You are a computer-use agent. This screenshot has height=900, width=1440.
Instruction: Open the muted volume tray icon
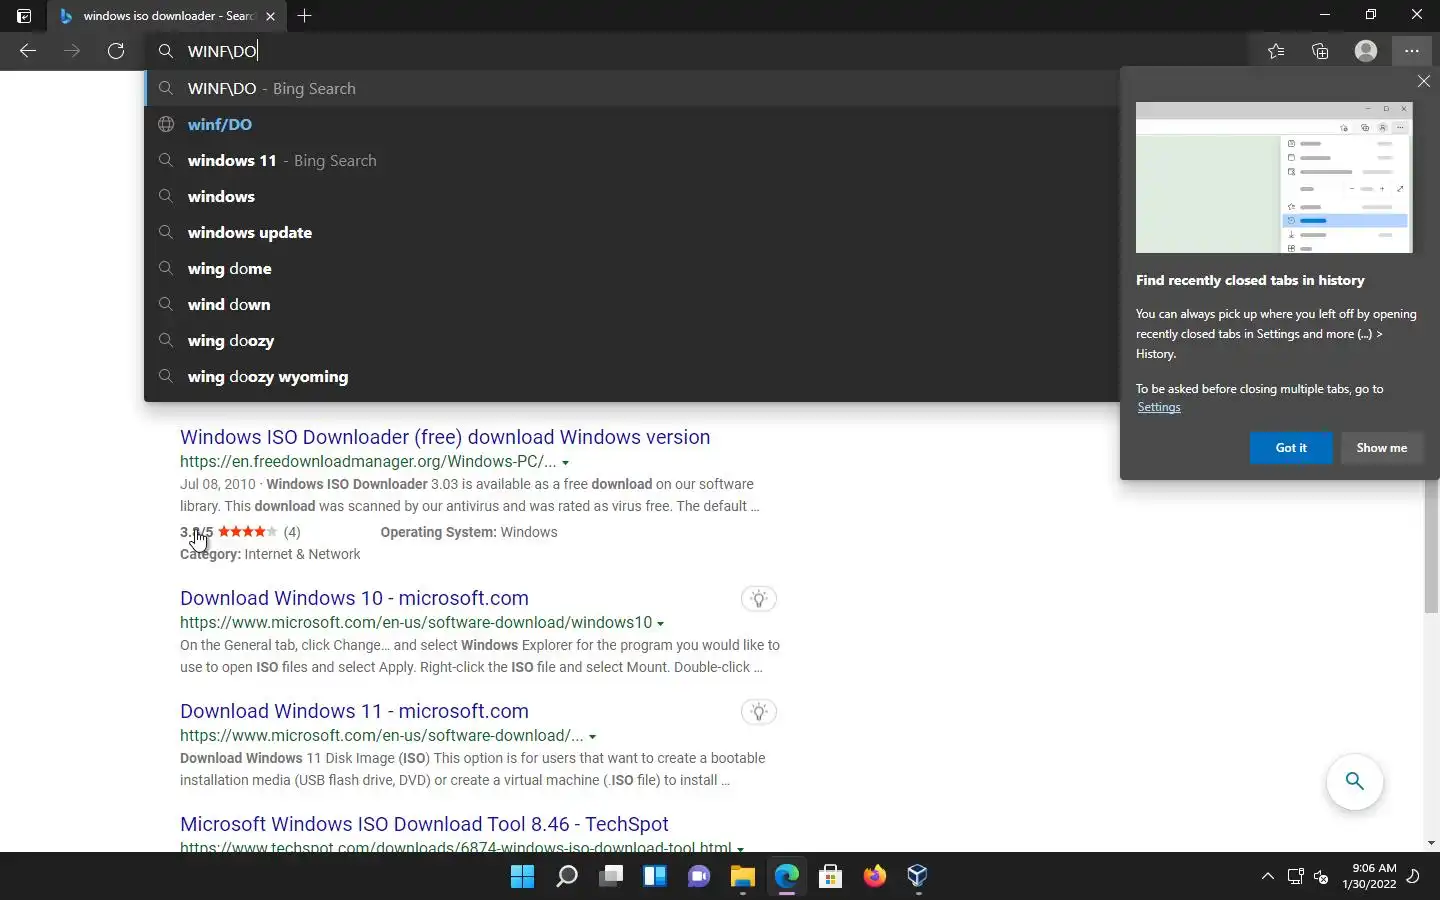(1321, 877)
